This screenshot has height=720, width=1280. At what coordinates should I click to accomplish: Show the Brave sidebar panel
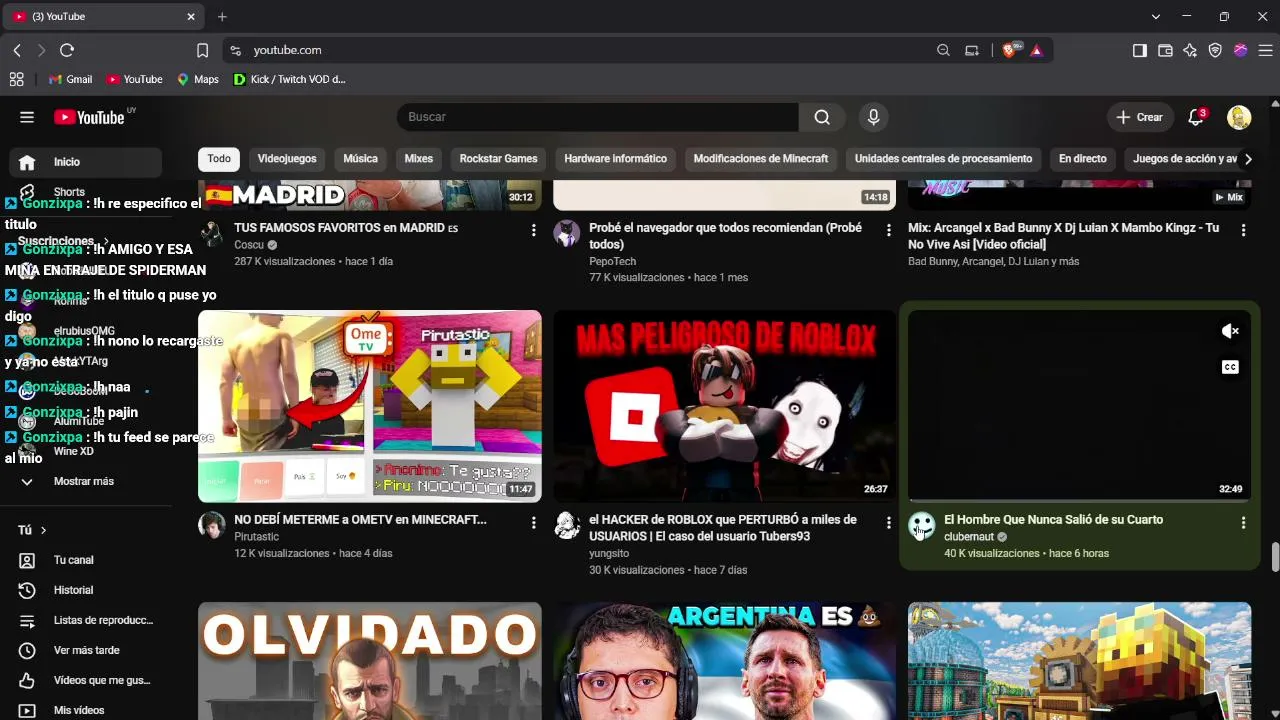[1140, 50]
